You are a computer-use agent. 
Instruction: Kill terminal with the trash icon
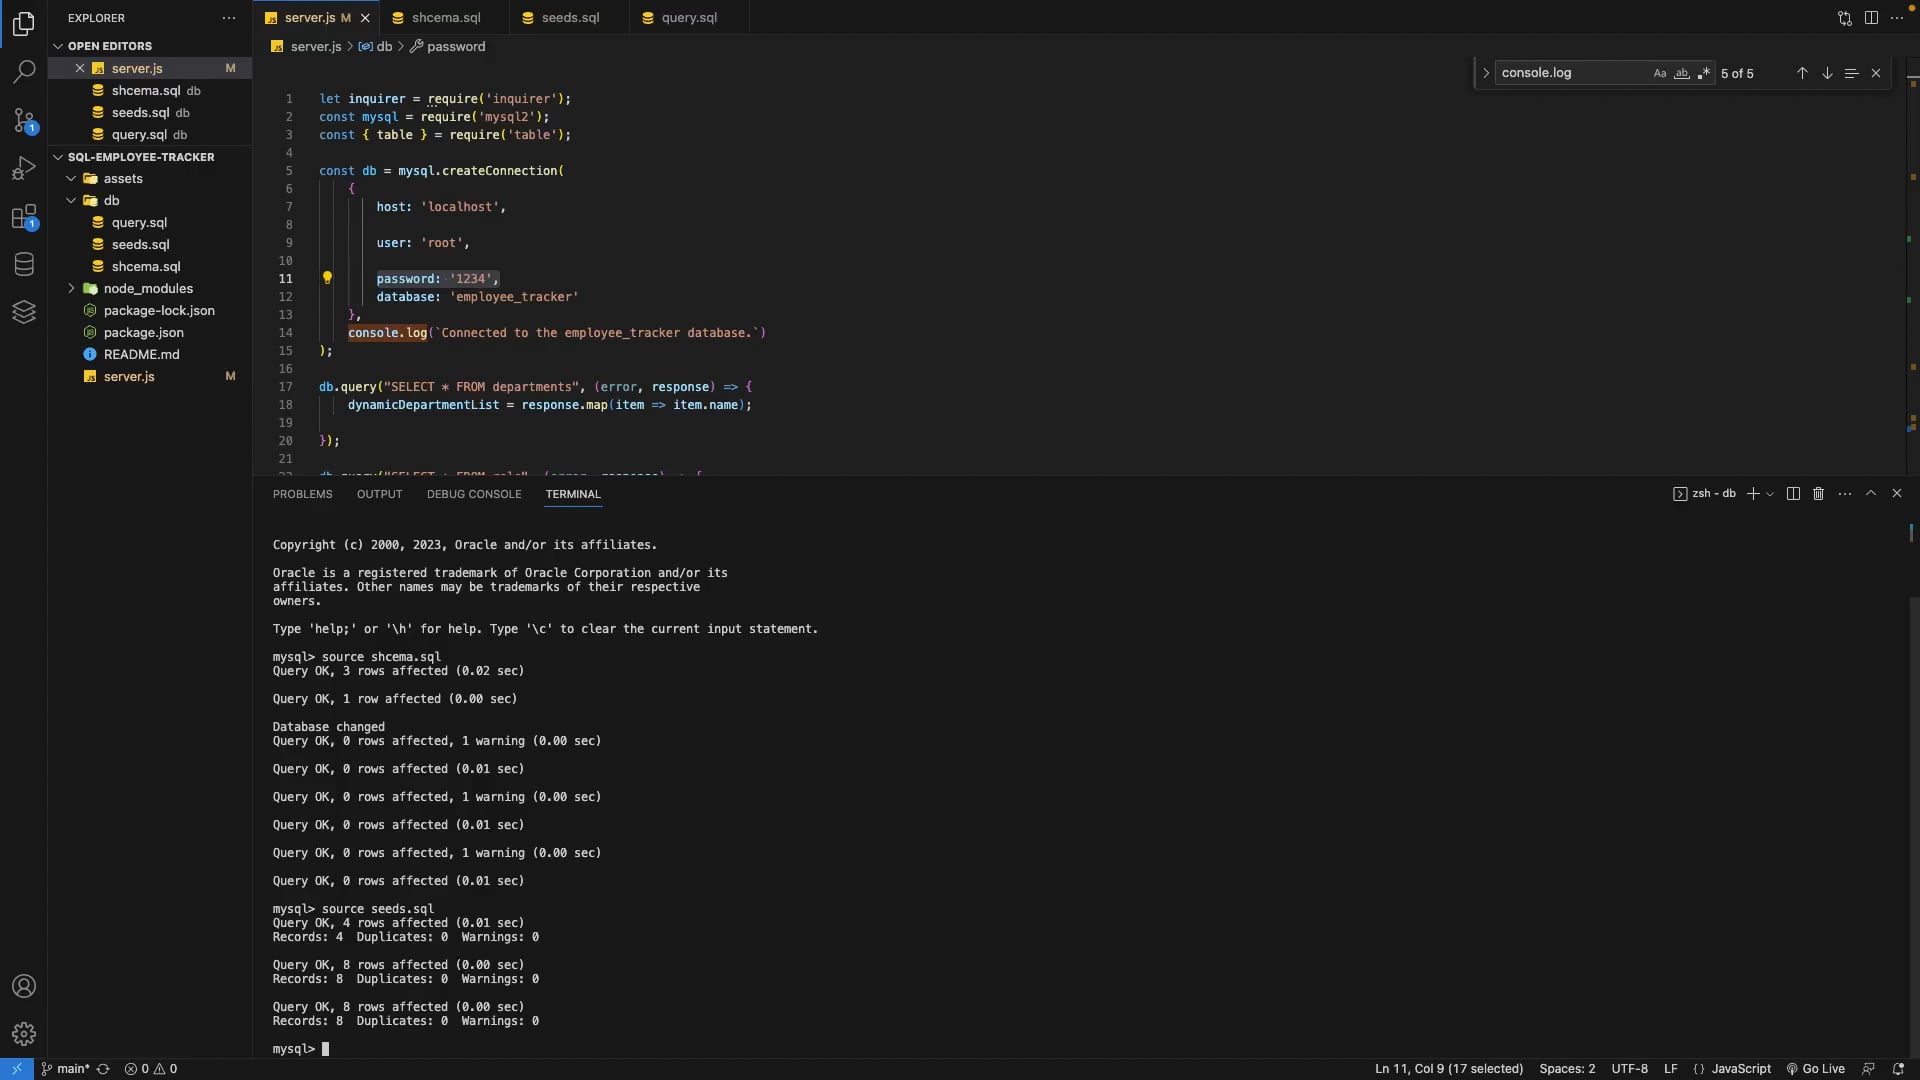(x=1819, y=494)
